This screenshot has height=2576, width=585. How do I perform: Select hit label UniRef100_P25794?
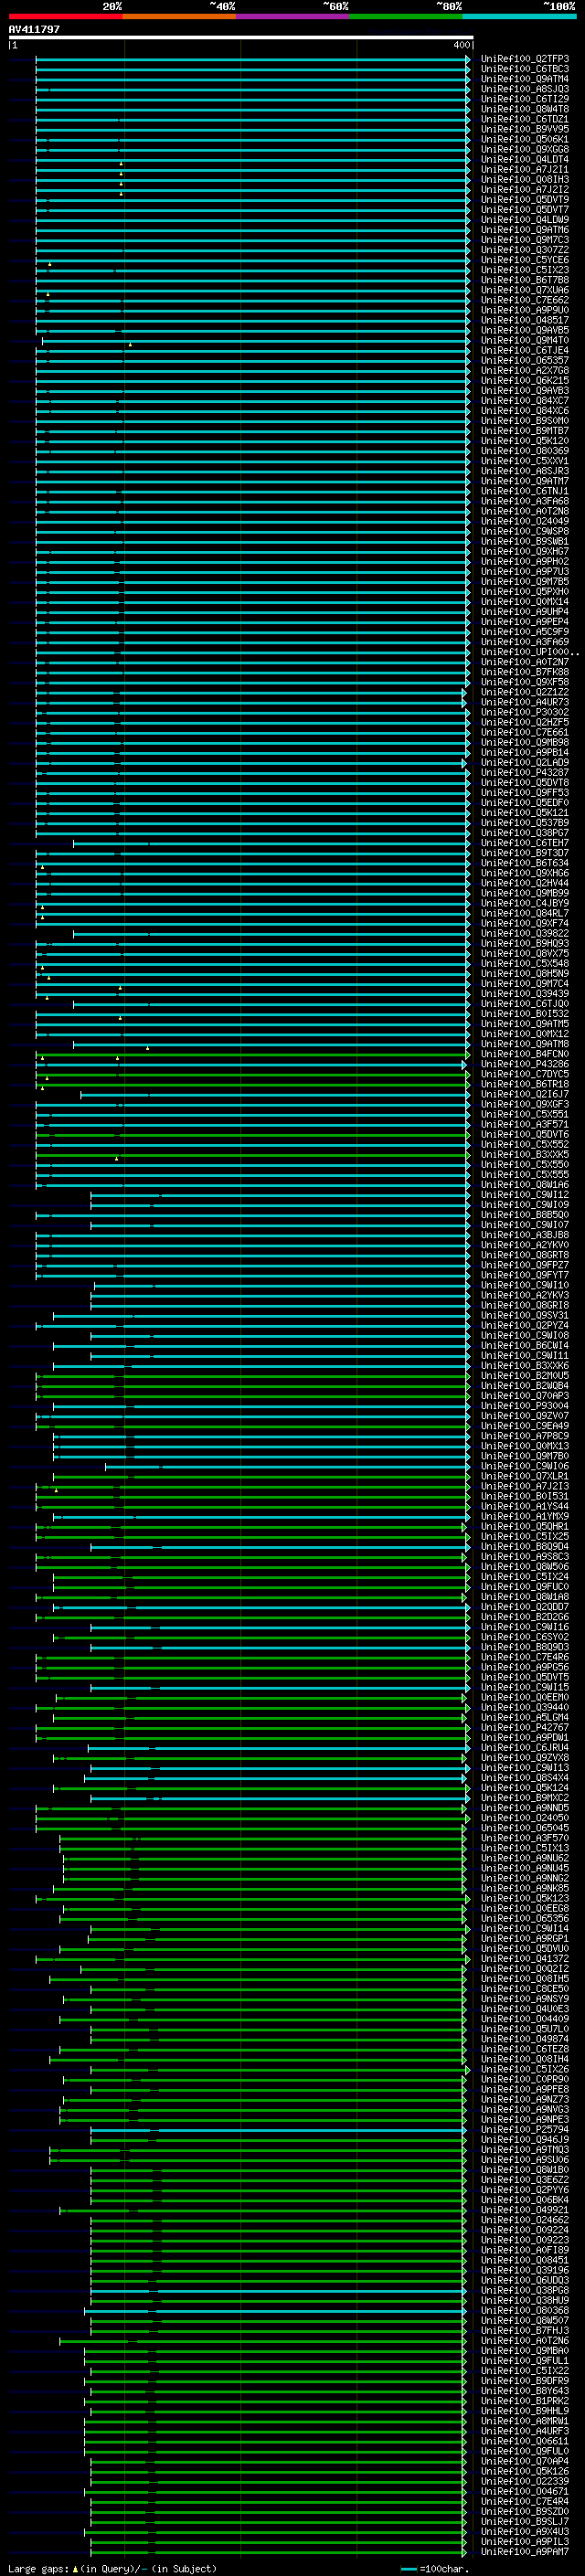[x=525, y=2129]
